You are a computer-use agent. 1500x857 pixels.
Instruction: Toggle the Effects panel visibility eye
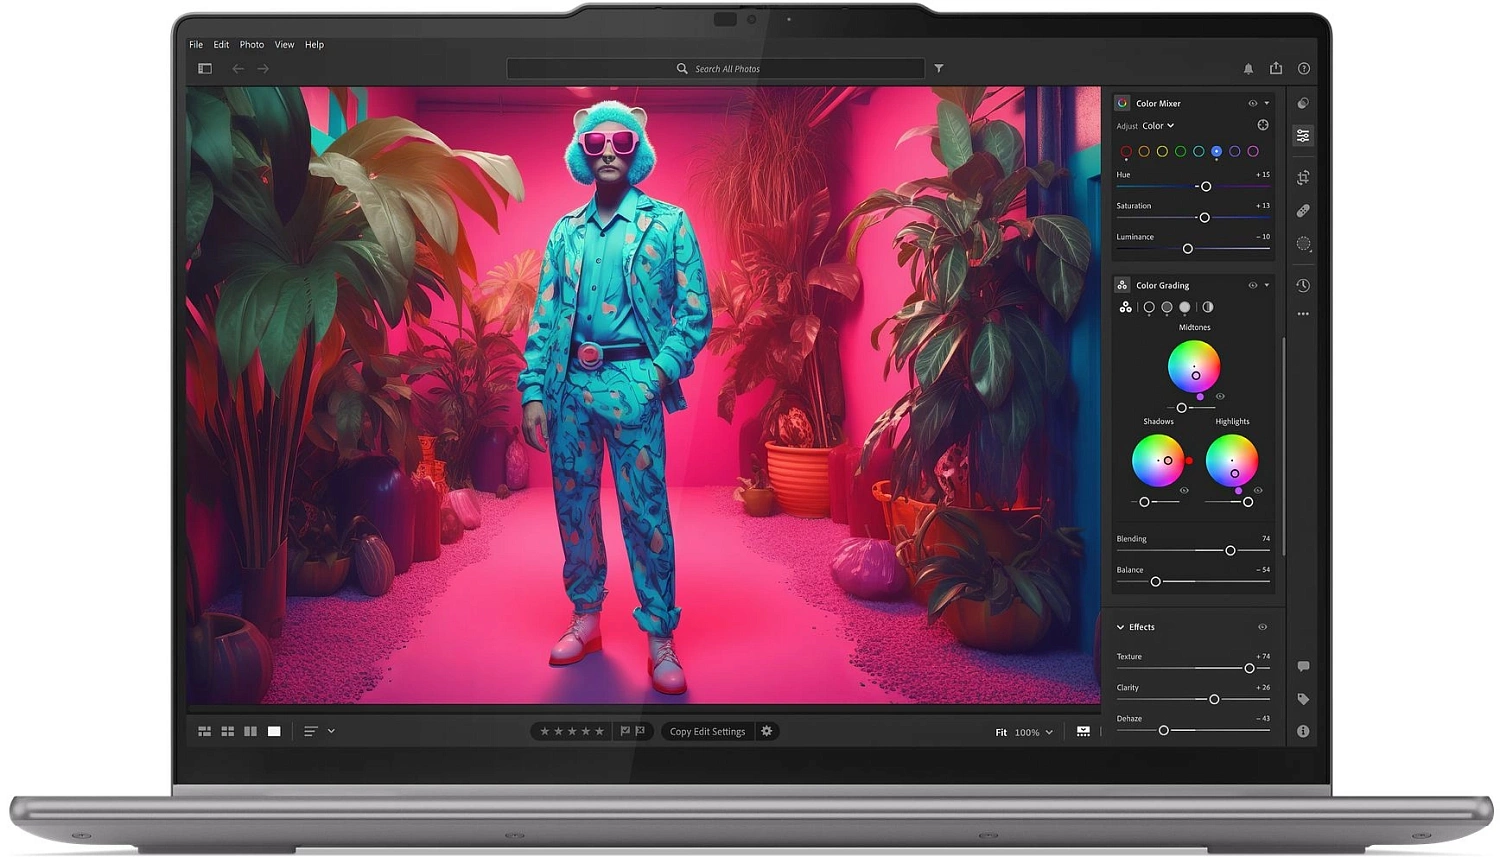pos(1262,627)
